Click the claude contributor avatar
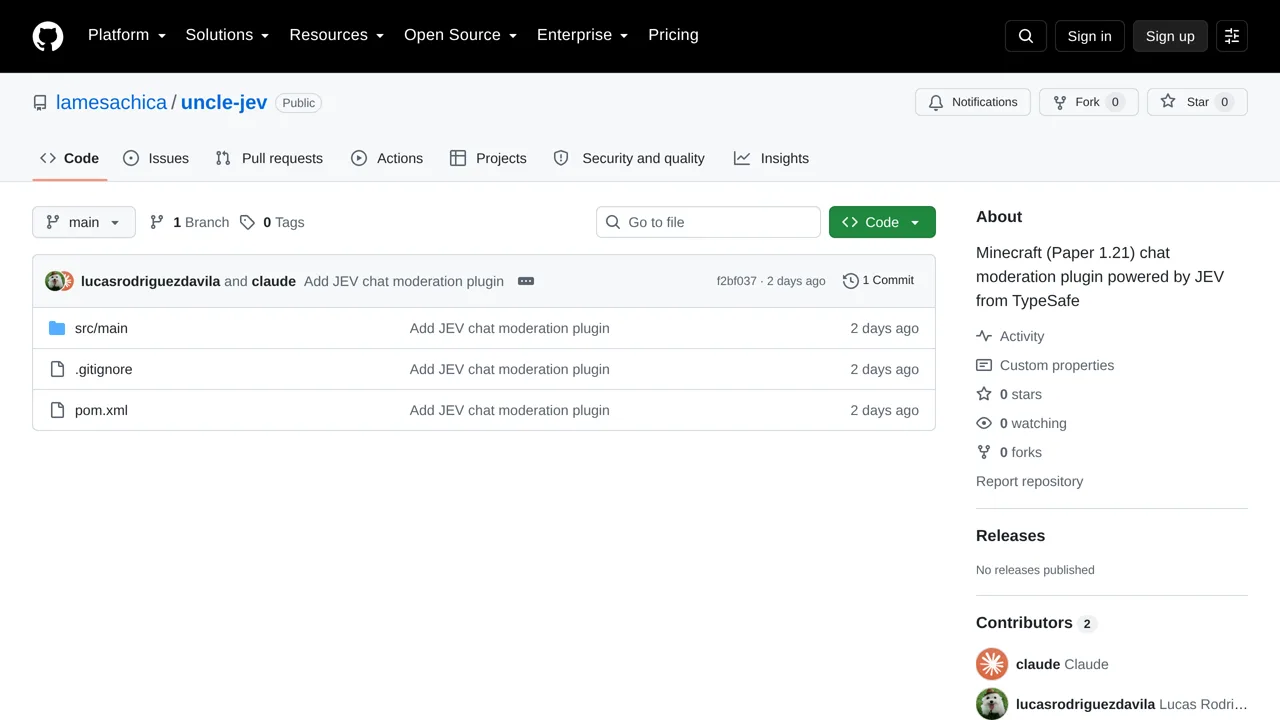Screen dimensions: 1280x720 pos(992,664)
